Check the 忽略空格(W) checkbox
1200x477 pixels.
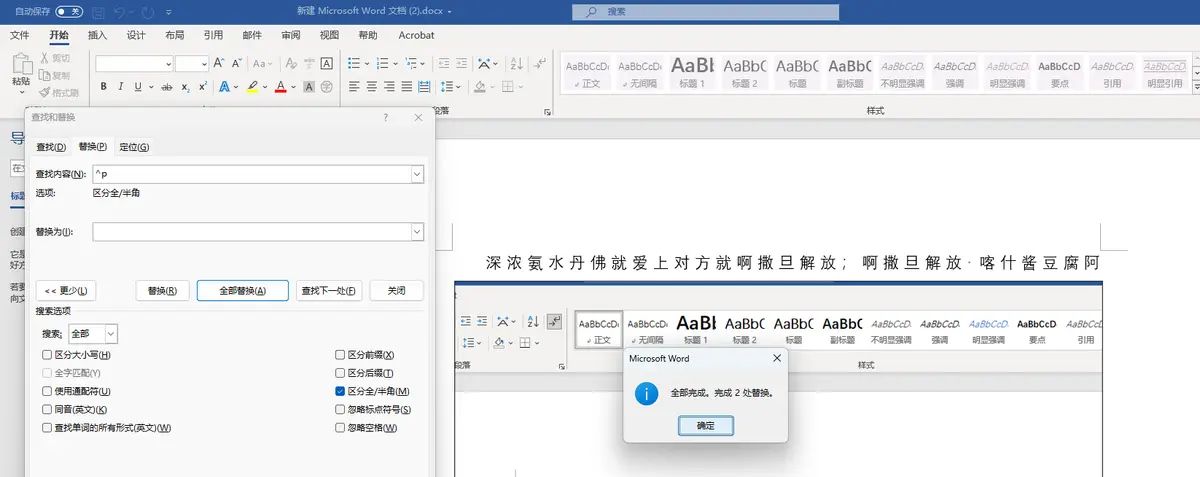tap(340, 428)
